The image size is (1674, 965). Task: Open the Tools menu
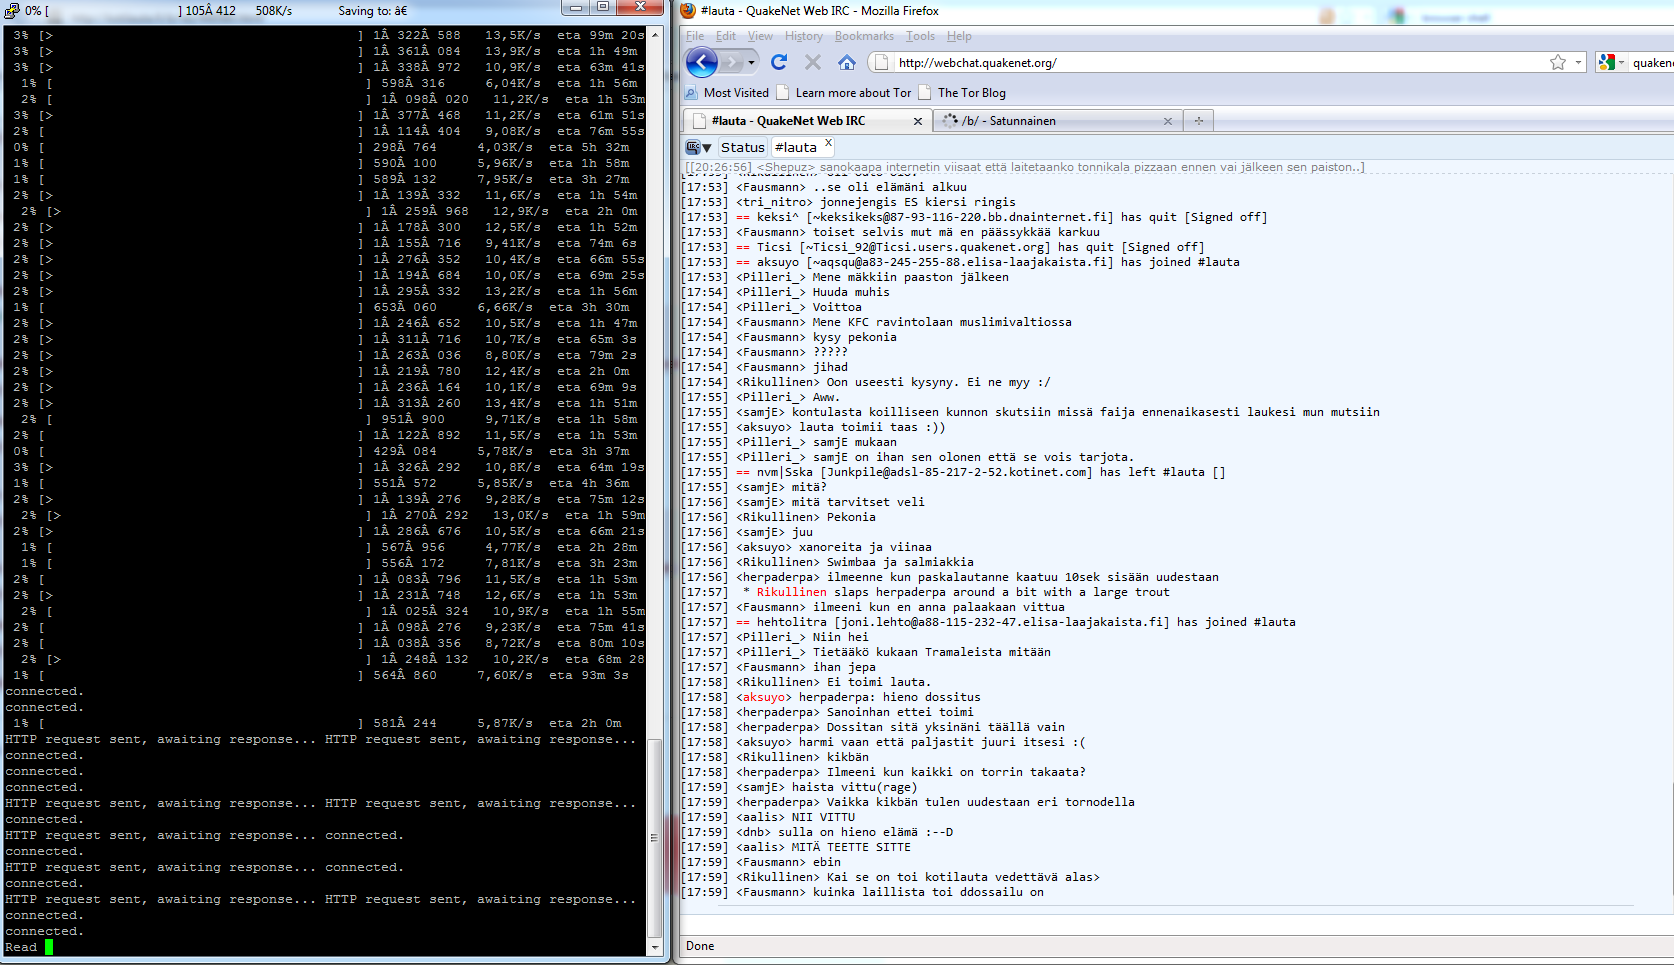pyautogui.click(x=920, y=36)
